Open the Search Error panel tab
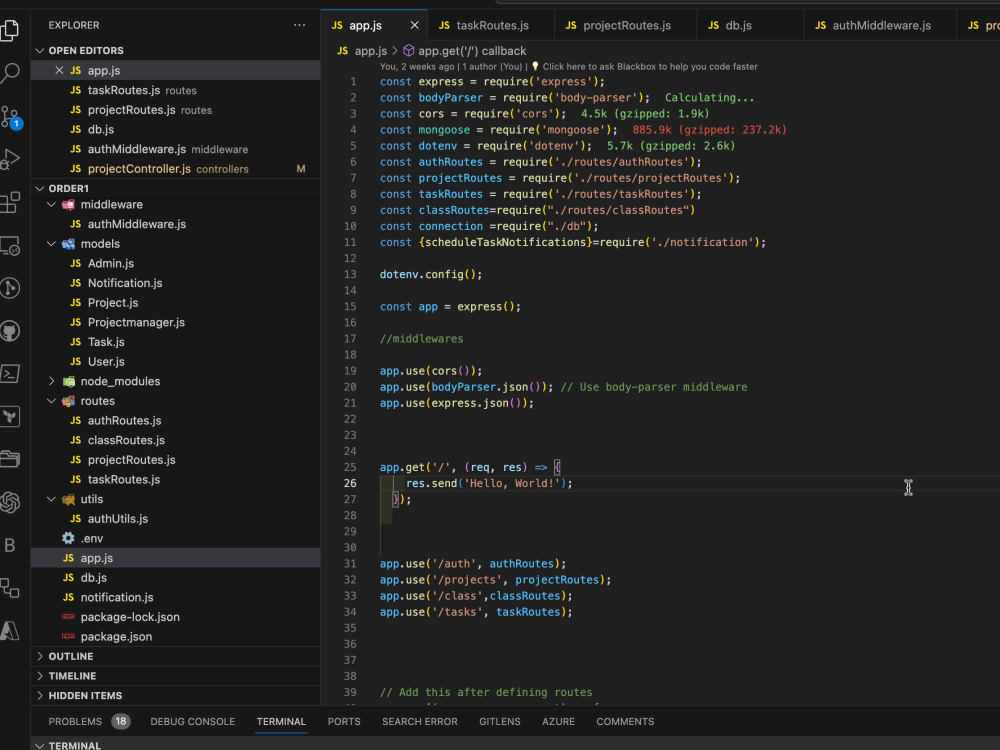1000x750 pixels. (420, 721)
